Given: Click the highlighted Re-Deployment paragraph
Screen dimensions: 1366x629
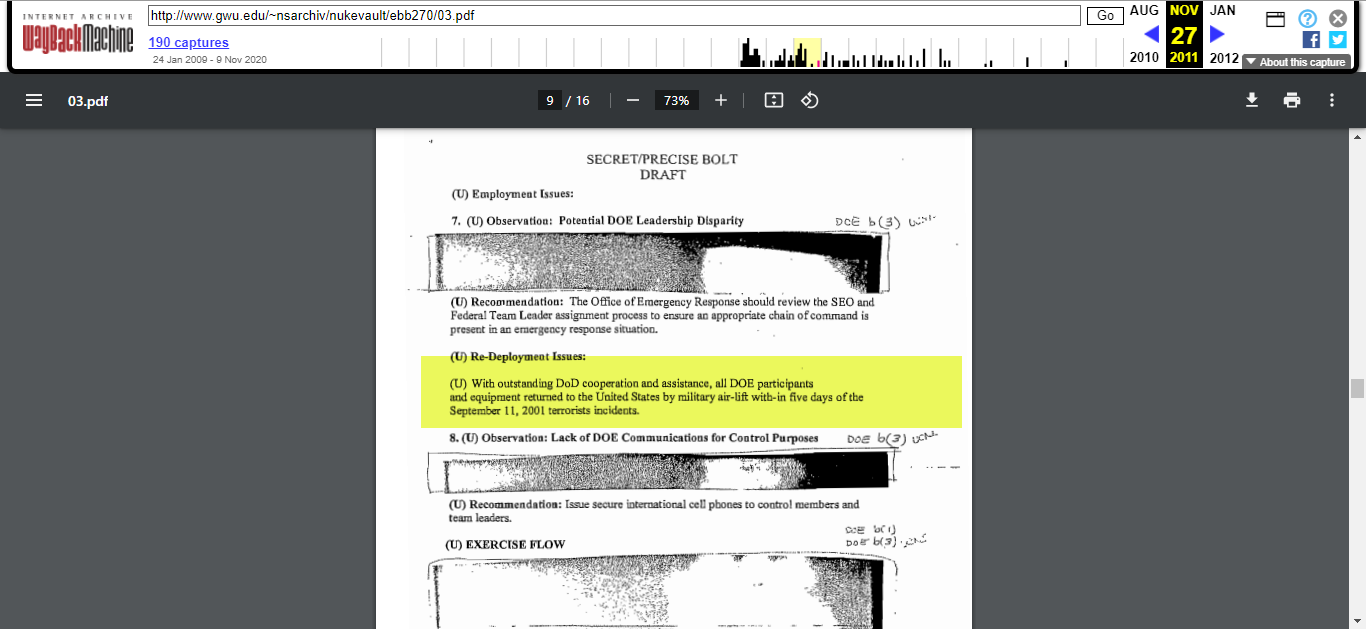Looking at the screenshot, I should [657, 397].
